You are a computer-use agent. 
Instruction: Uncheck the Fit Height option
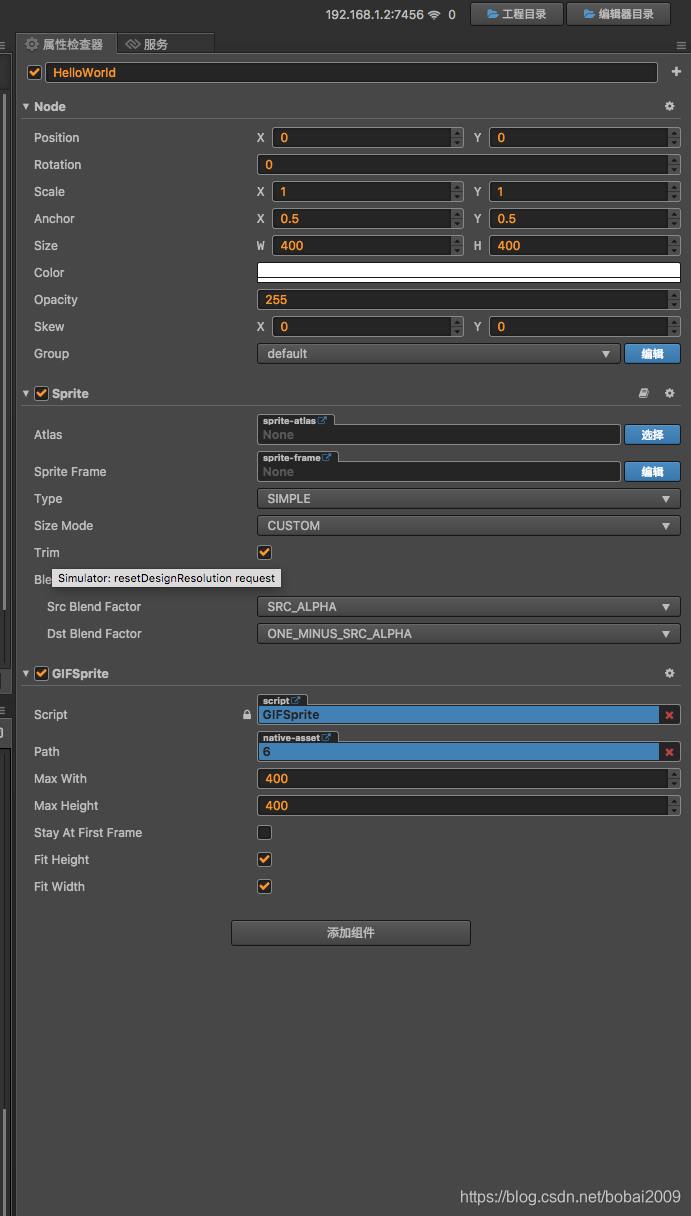coord(265,859)
